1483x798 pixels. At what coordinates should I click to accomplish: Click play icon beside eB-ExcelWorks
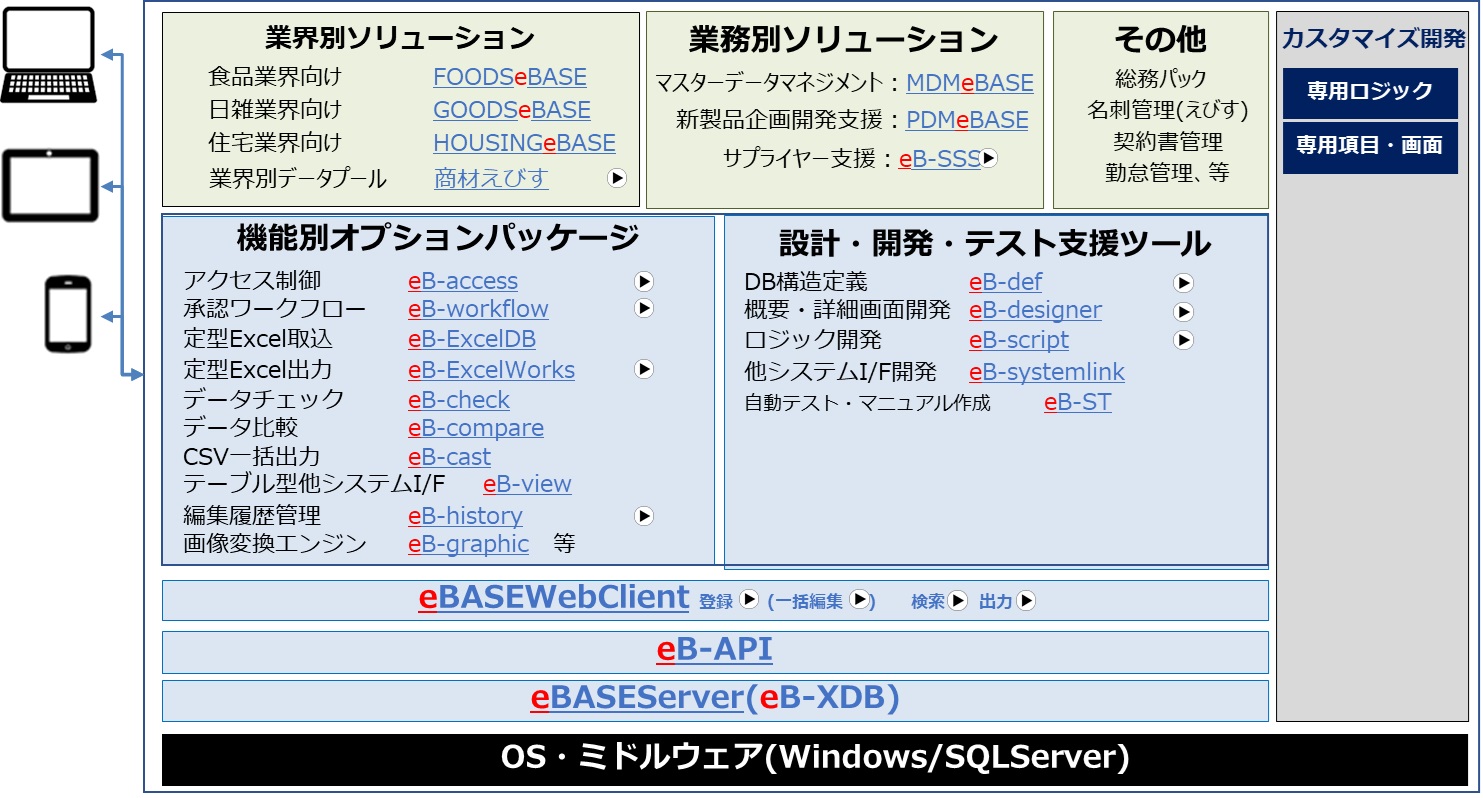644,370
